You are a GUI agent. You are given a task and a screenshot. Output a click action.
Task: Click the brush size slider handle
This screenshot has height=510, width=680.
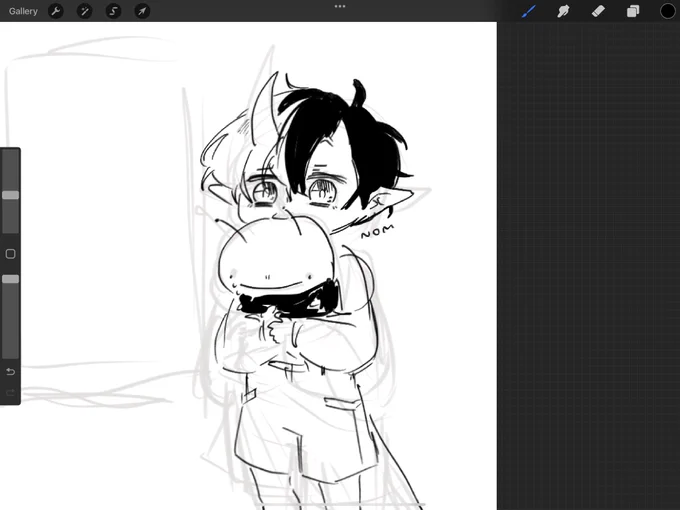pos(10,195)
